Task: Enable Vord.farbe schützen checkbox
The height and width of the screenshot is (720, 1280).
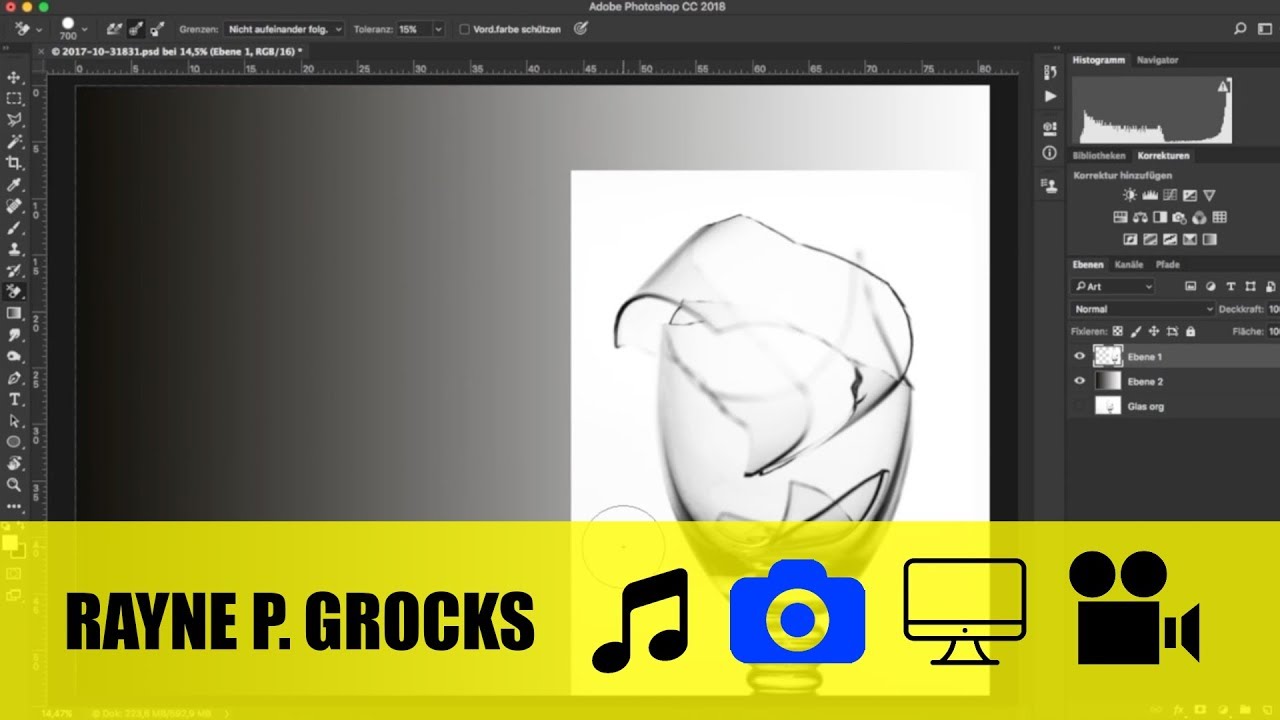Action: pyautogui.click(x=464, y=30)
